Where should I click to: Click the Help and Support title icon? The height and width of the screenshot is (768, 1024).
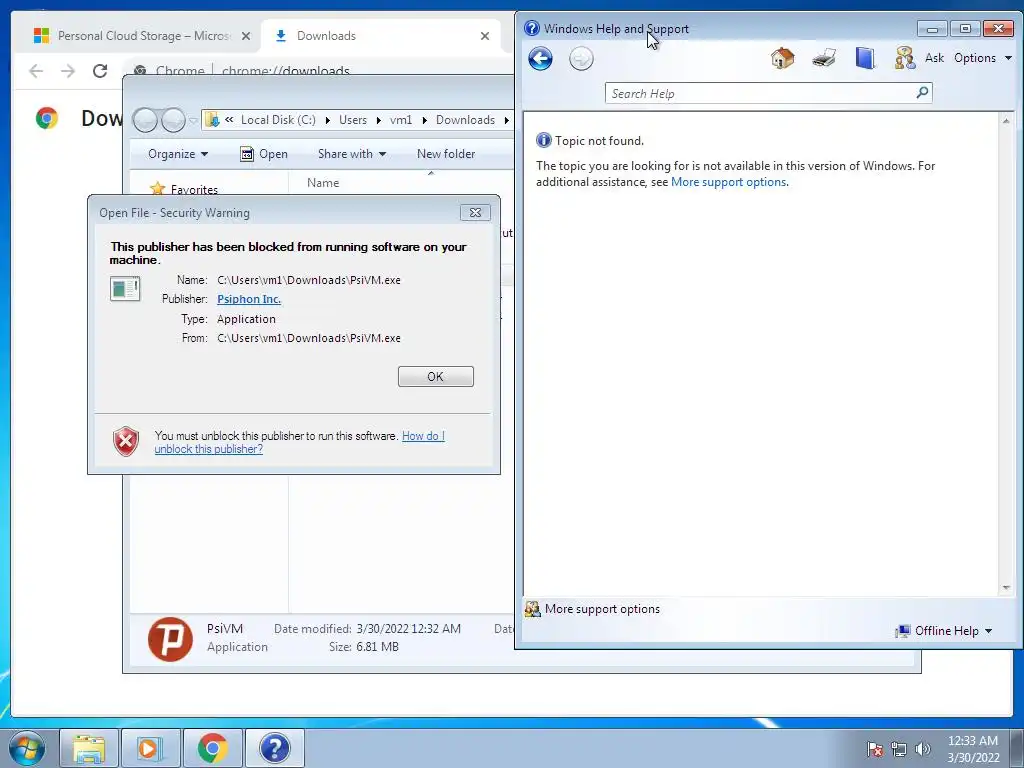tap(532, 28)
